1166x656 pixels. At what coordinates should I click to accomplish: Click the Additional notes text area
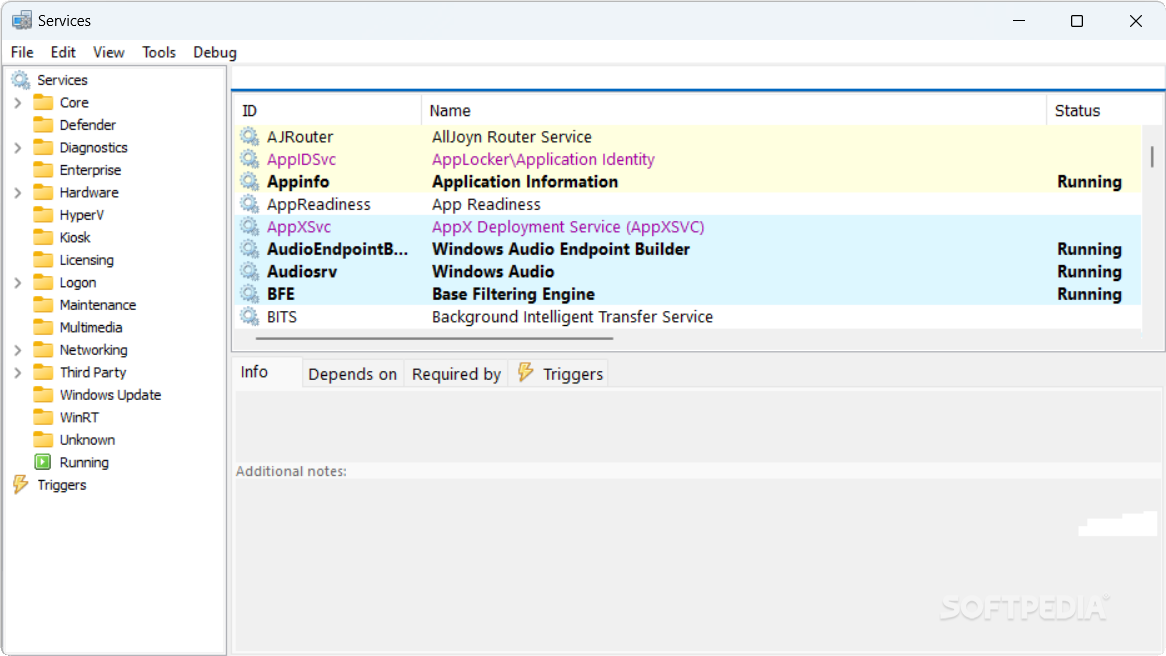[698, 565]
